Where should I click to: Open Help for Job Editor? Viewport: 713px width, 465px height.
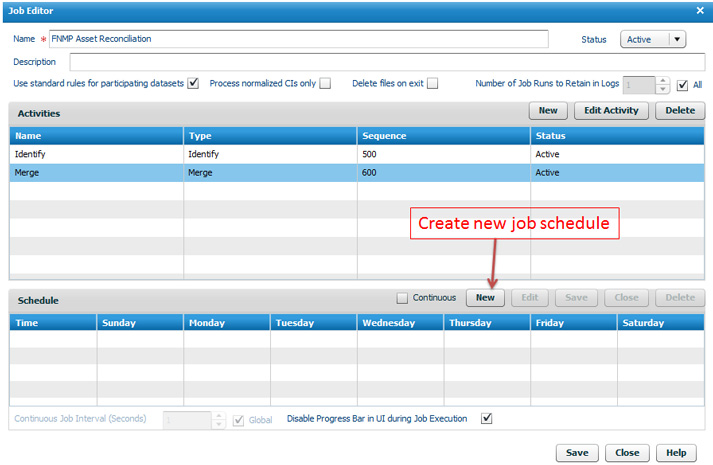click(x=676, y=452)
